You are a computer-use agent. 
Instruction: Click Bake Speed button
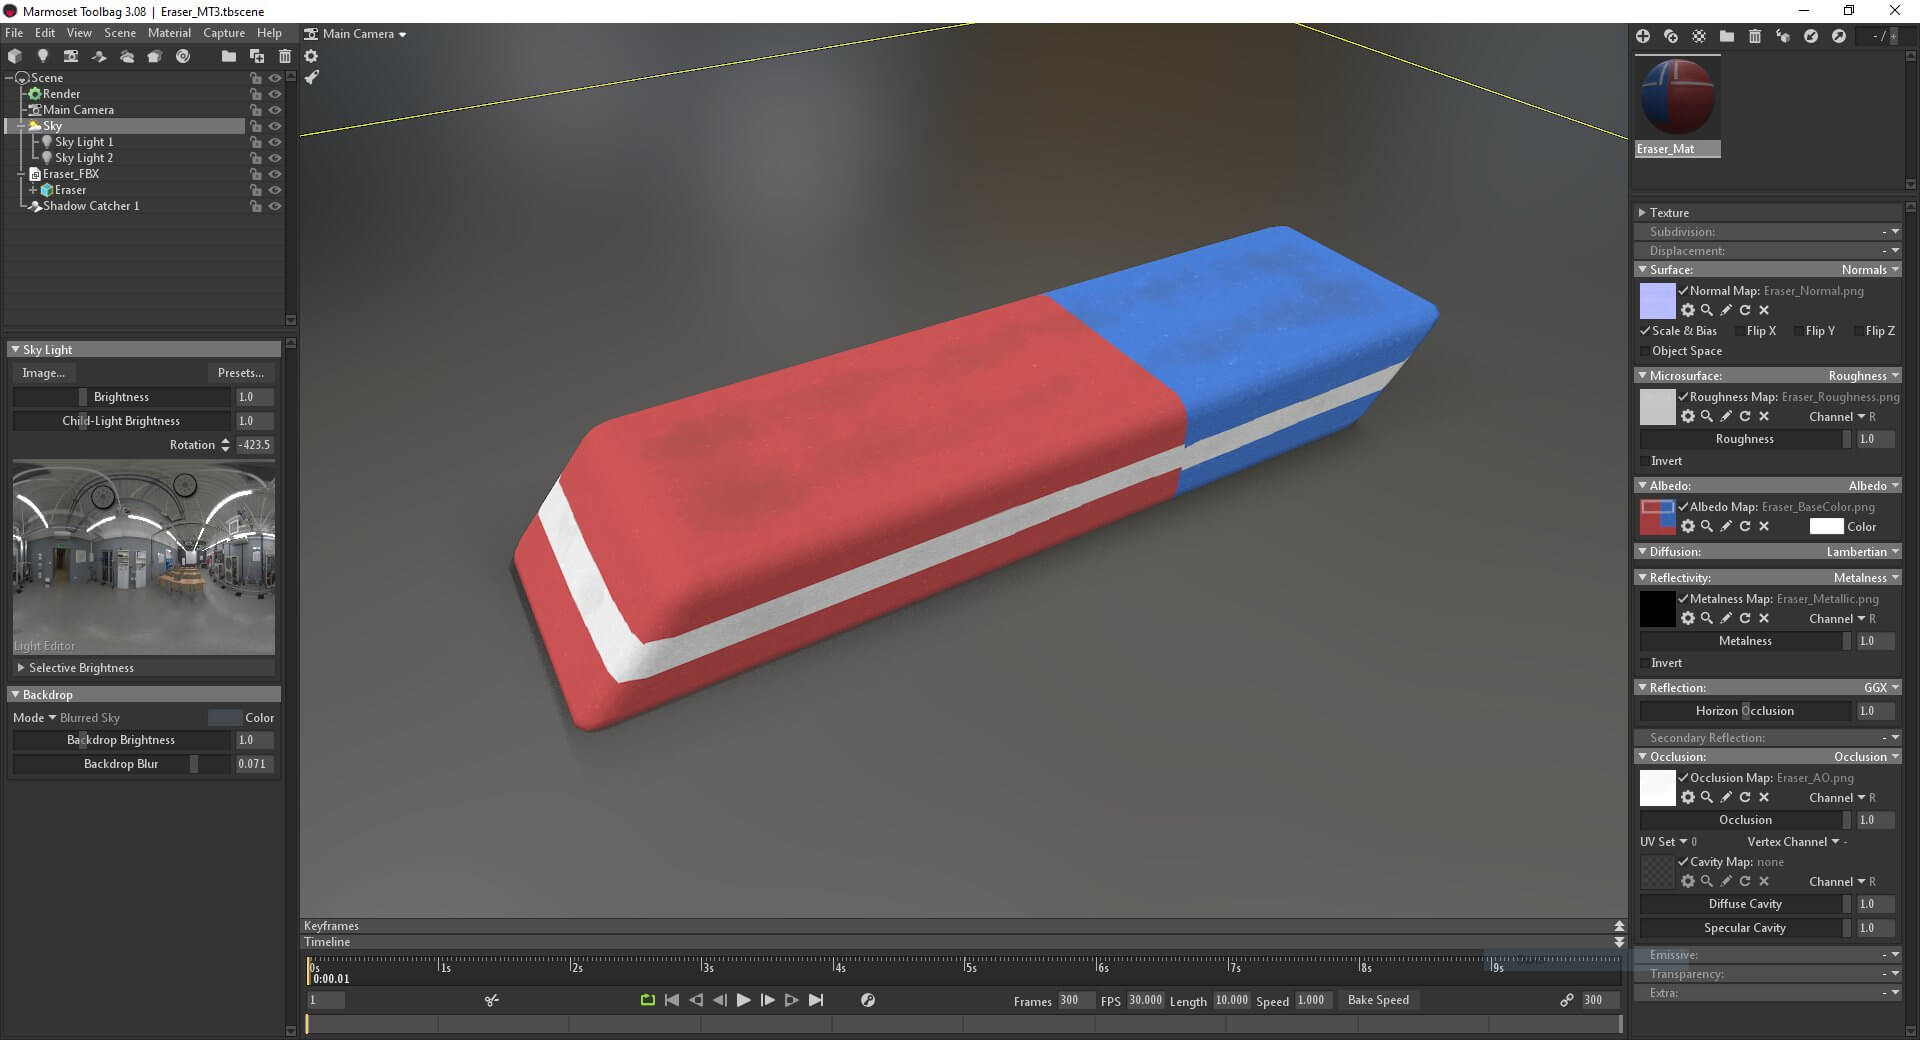tap(1378, 1000)
